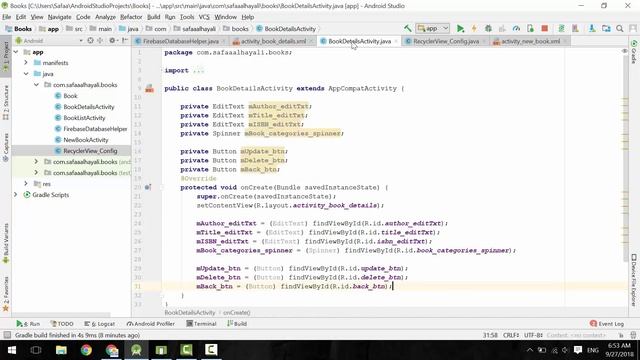Open the Terminal tool window
640x360 pixels.
[x=201, y=324]
